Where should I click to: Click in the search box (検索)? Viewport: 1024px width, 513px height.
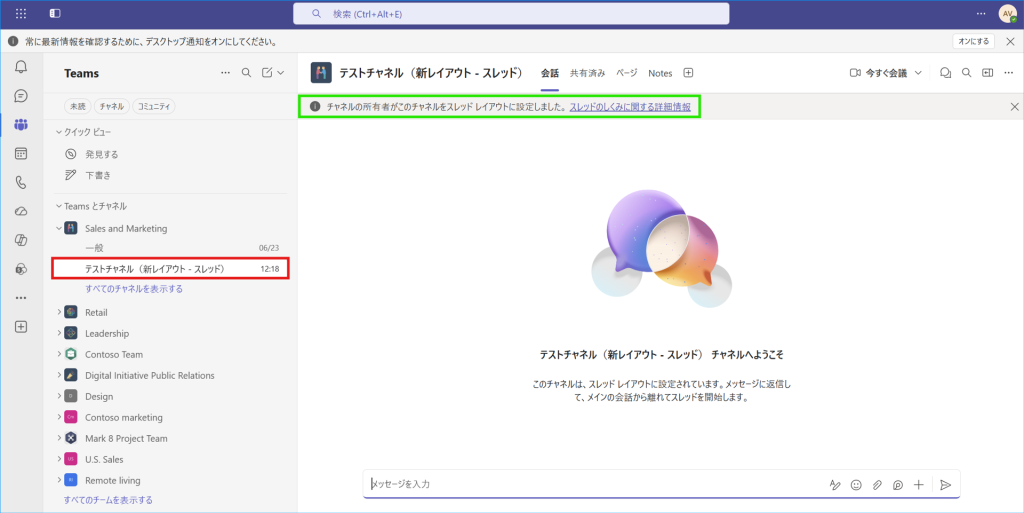pos(511,14)
